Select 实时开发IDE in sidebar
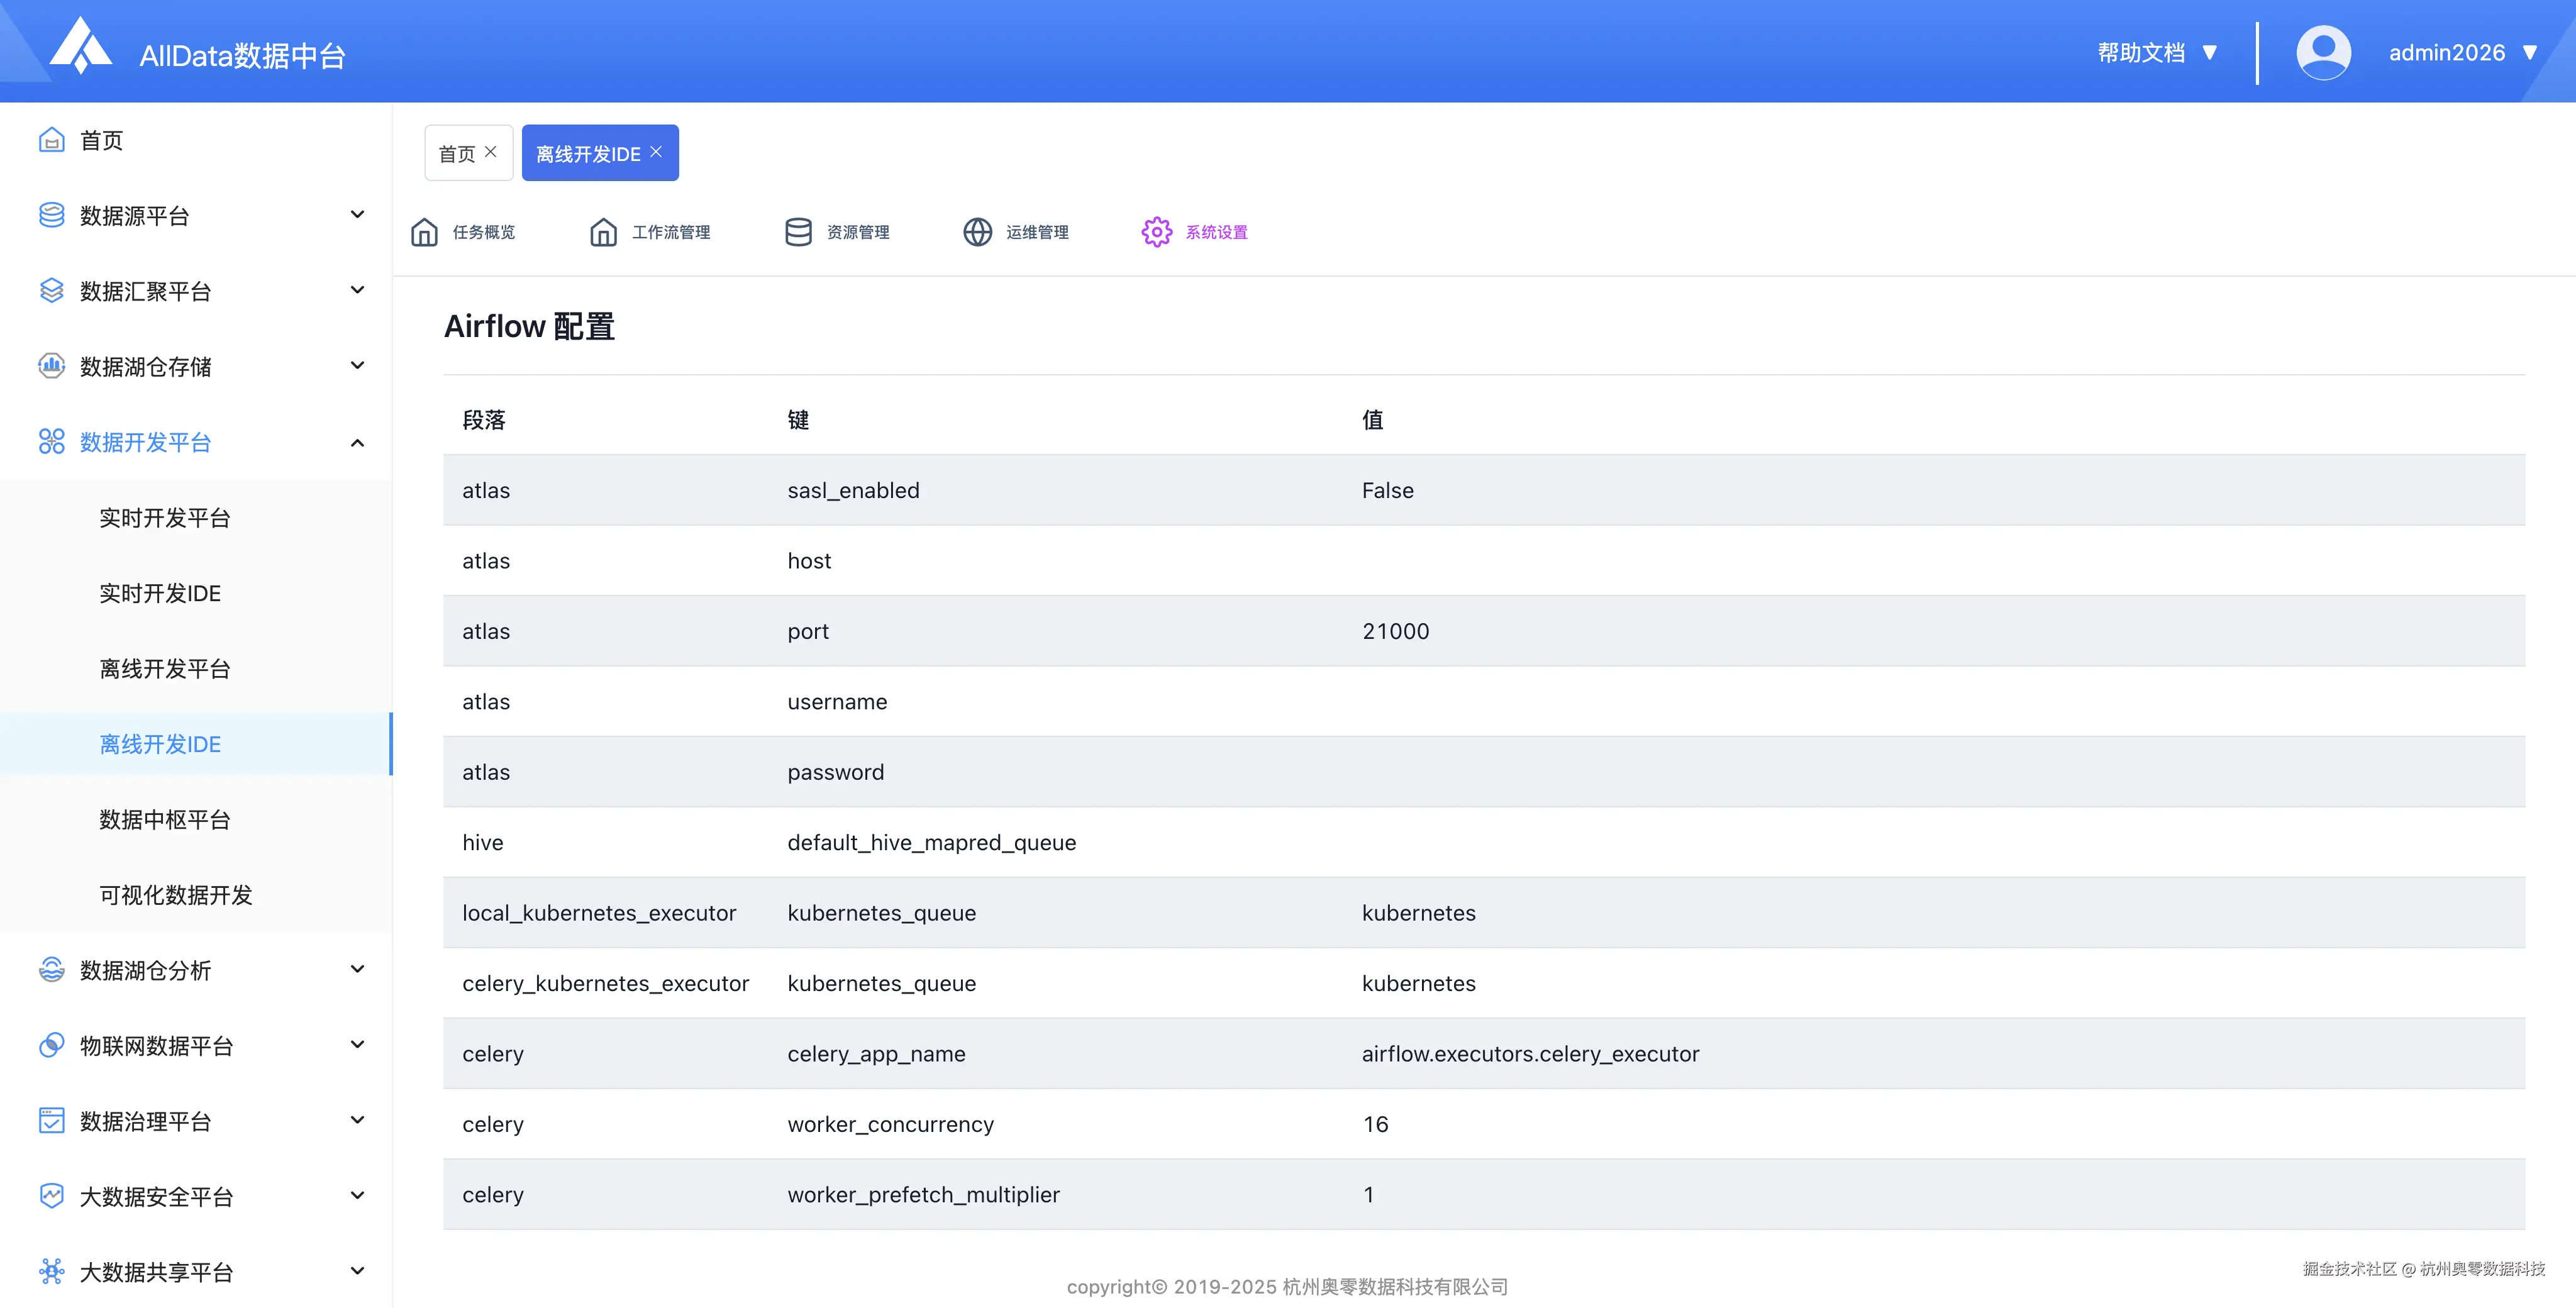Screen dimensions: 2576x1308 point(160,593)
